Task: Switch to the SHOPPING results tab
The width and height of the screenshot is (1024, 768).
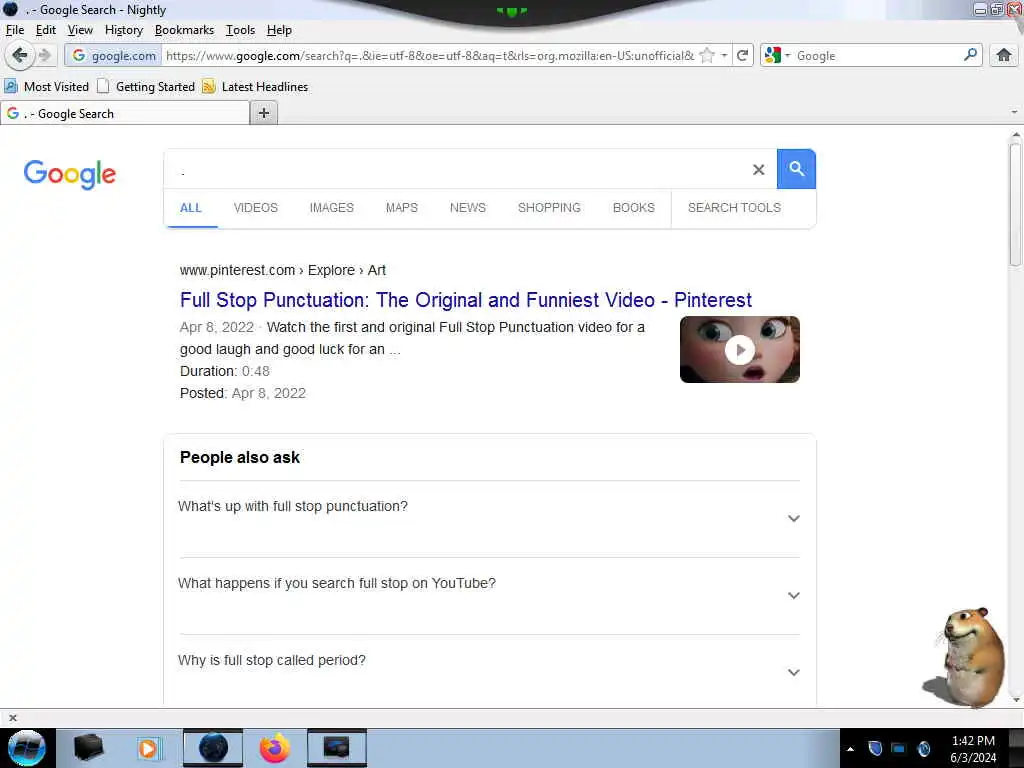Action: pyautogui.click(x=549, y=208)
